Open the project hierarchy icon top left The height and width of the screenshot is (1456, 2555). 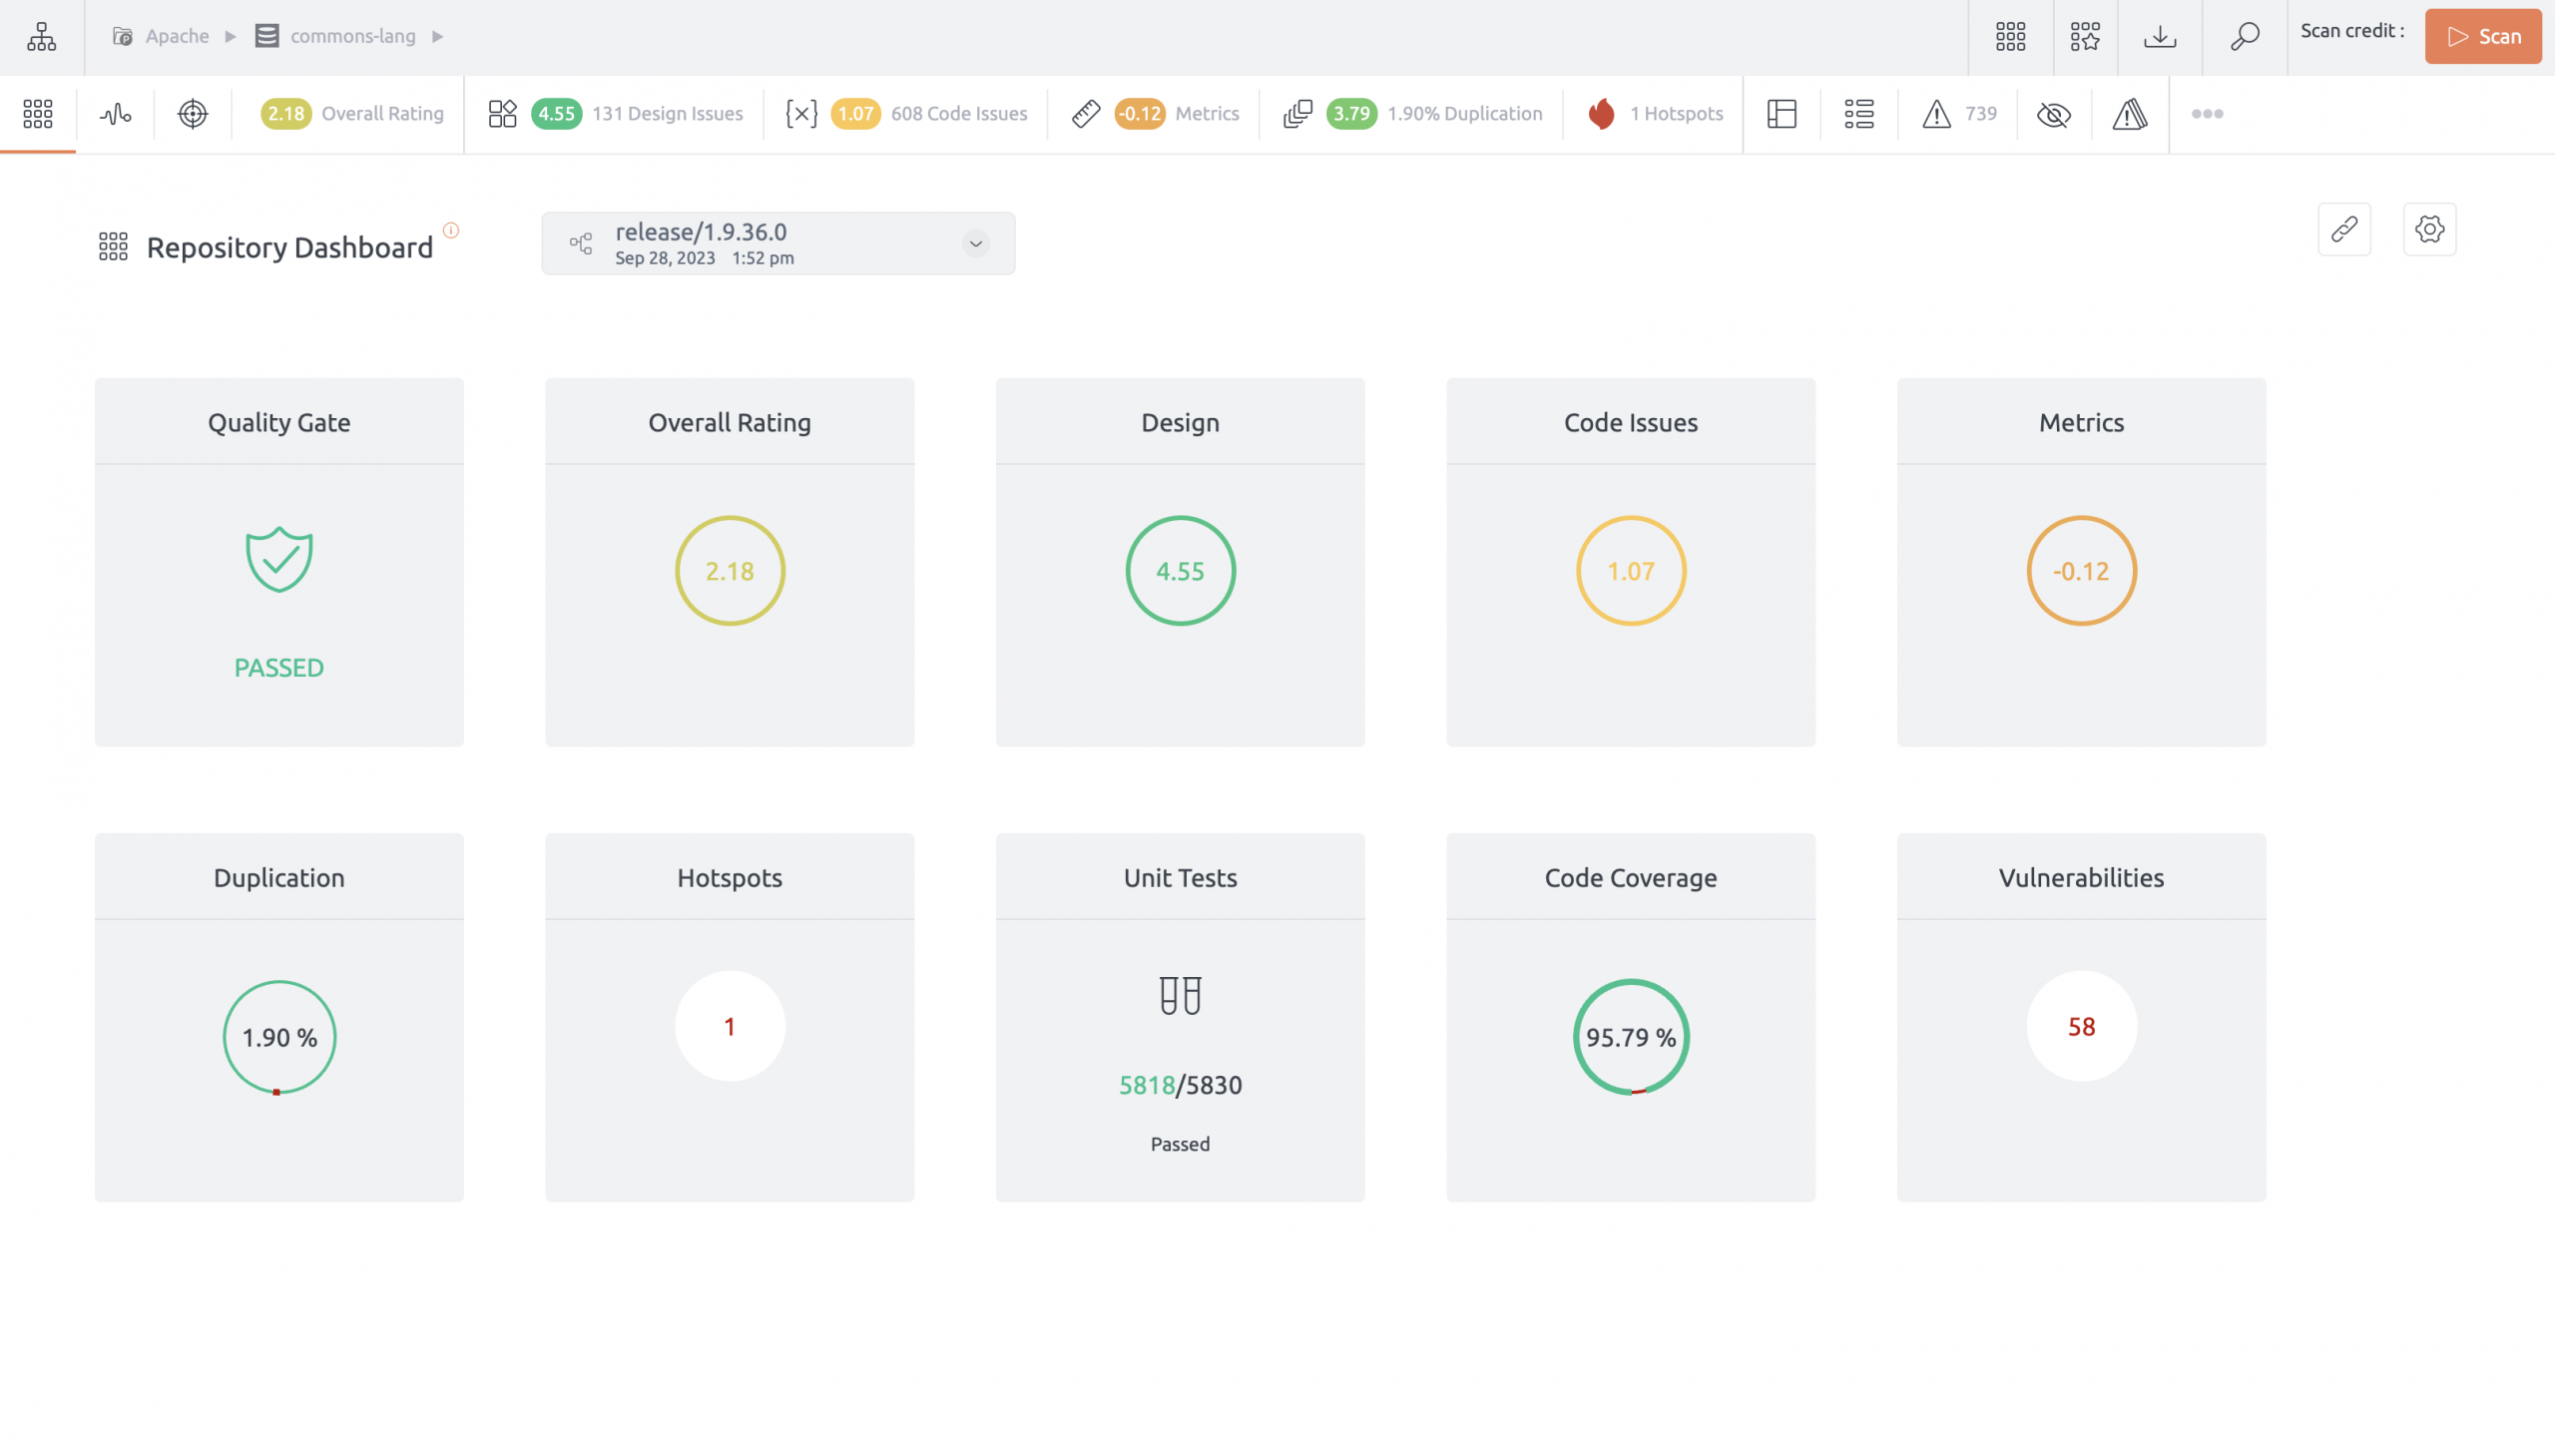click(40, 36)
